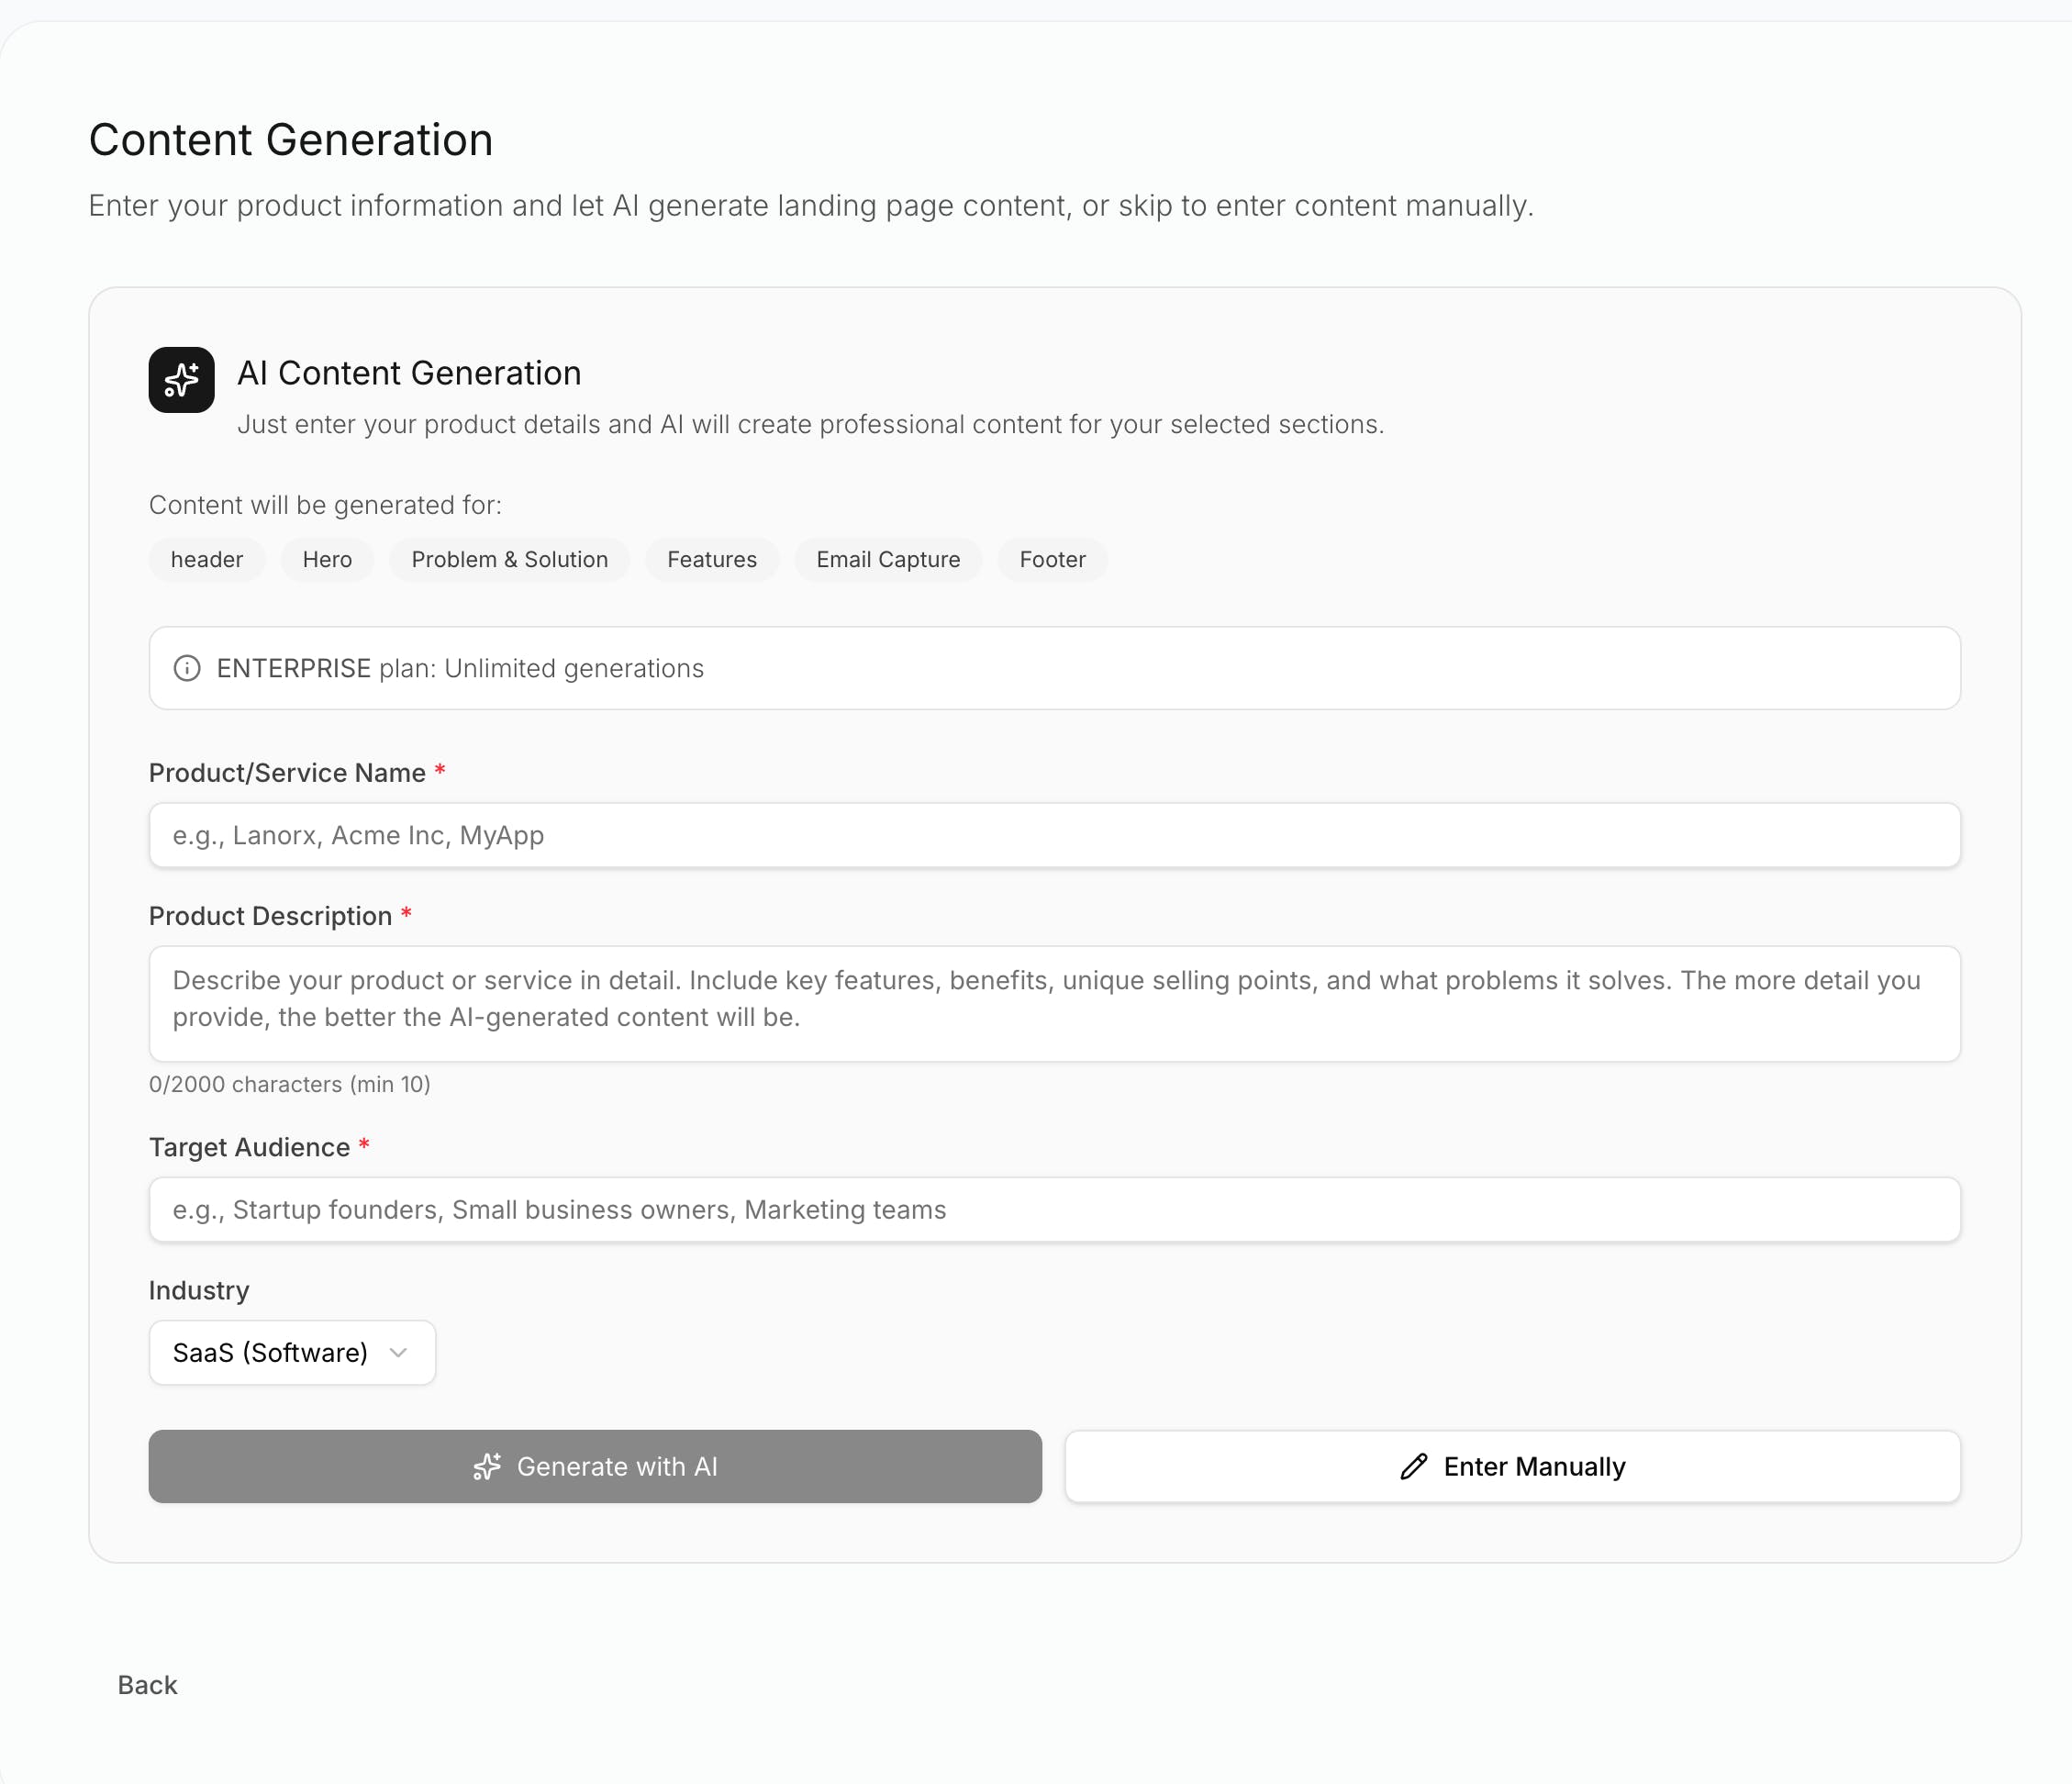Click the character counter text
This screenshot has width=2072, height=1784.
289,1085
